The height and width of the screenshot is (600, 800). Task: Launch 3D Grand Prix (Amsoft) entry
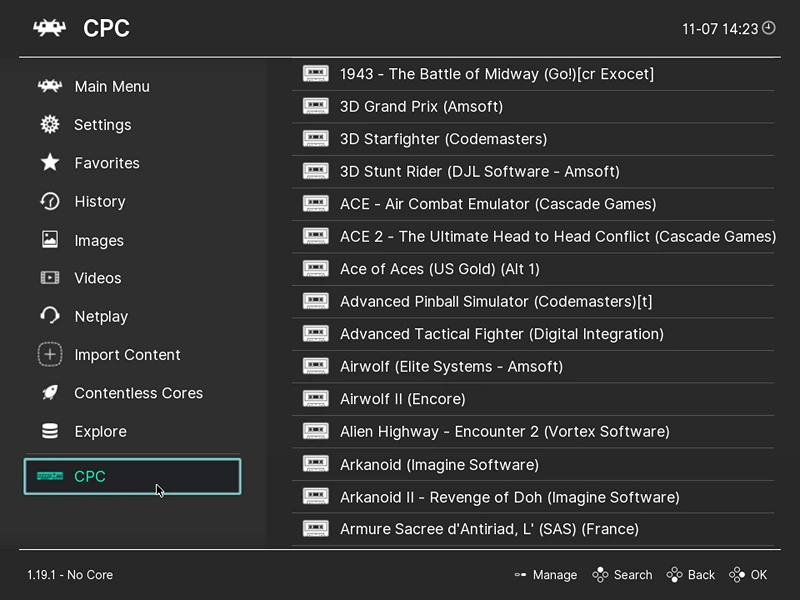click(x=533, y=106)
